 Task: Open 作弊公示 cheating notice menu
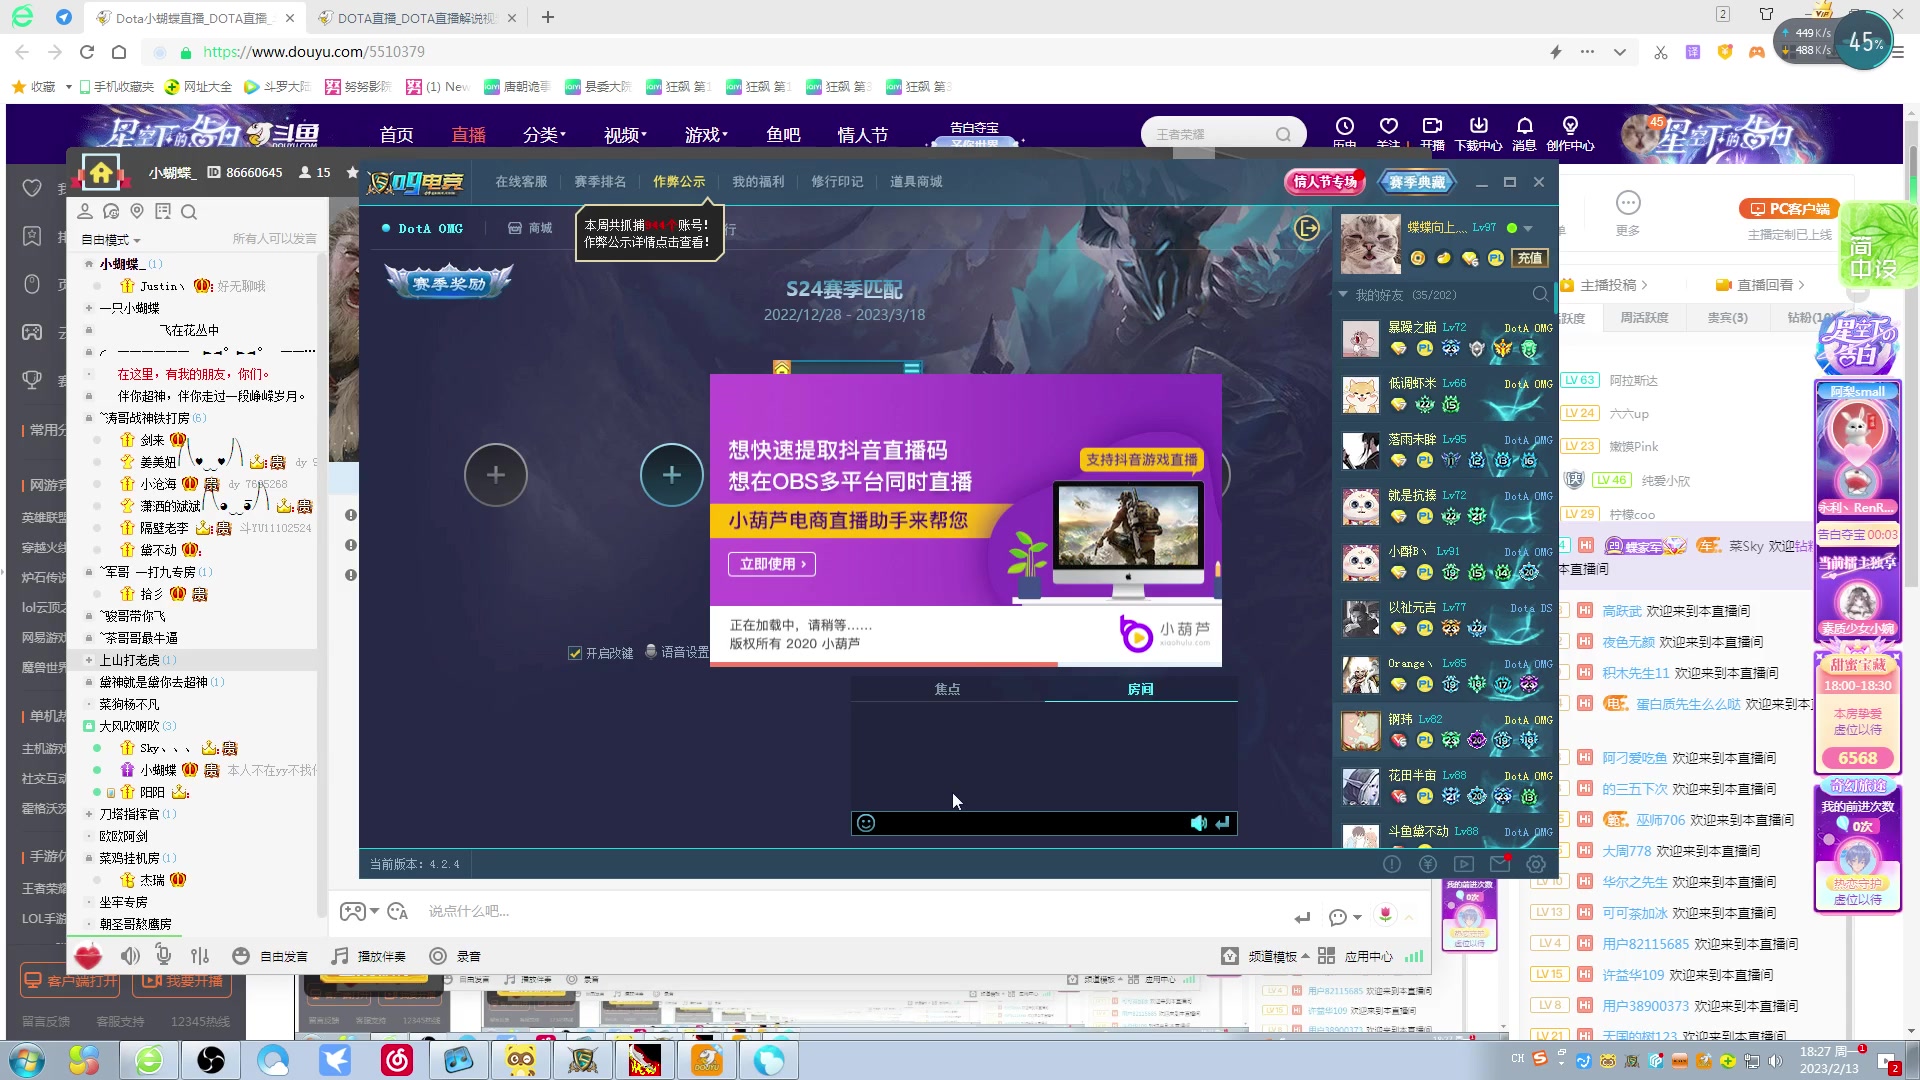point(679,182)
